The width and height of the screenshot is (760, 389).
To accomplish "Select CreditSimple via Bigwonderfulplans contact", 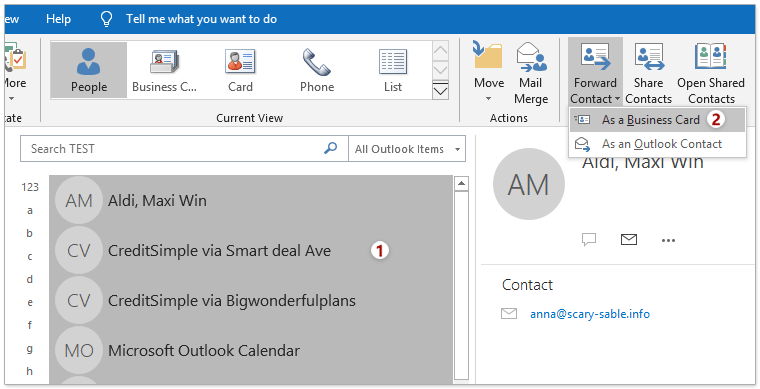I will pyautogui.click(x=251, y=300).
